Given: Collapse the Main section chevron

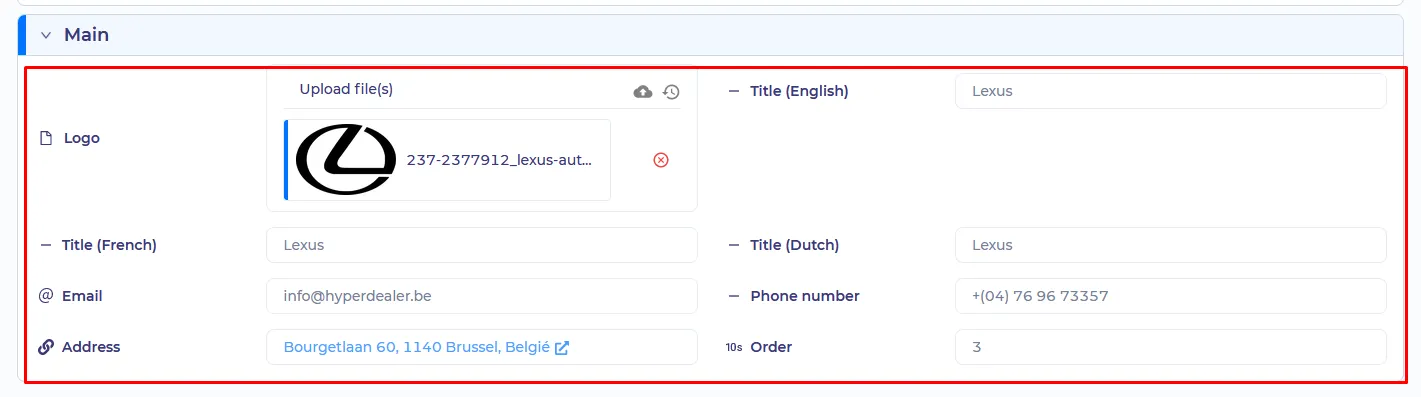Looking at the screenshot, I should pos(45,35).
